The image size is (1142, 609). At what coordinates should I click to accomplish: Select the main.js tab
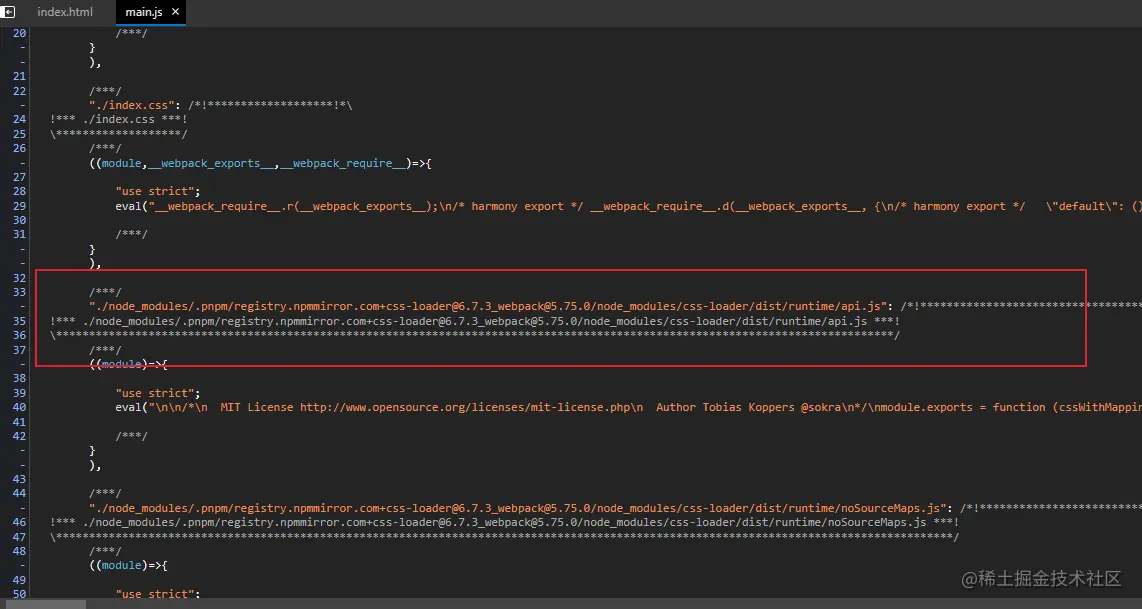(143, 12)
